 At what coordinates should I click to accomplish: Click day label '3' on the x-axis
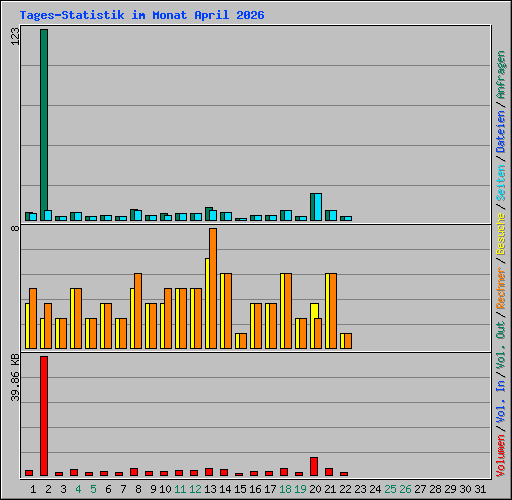(63, 489)
